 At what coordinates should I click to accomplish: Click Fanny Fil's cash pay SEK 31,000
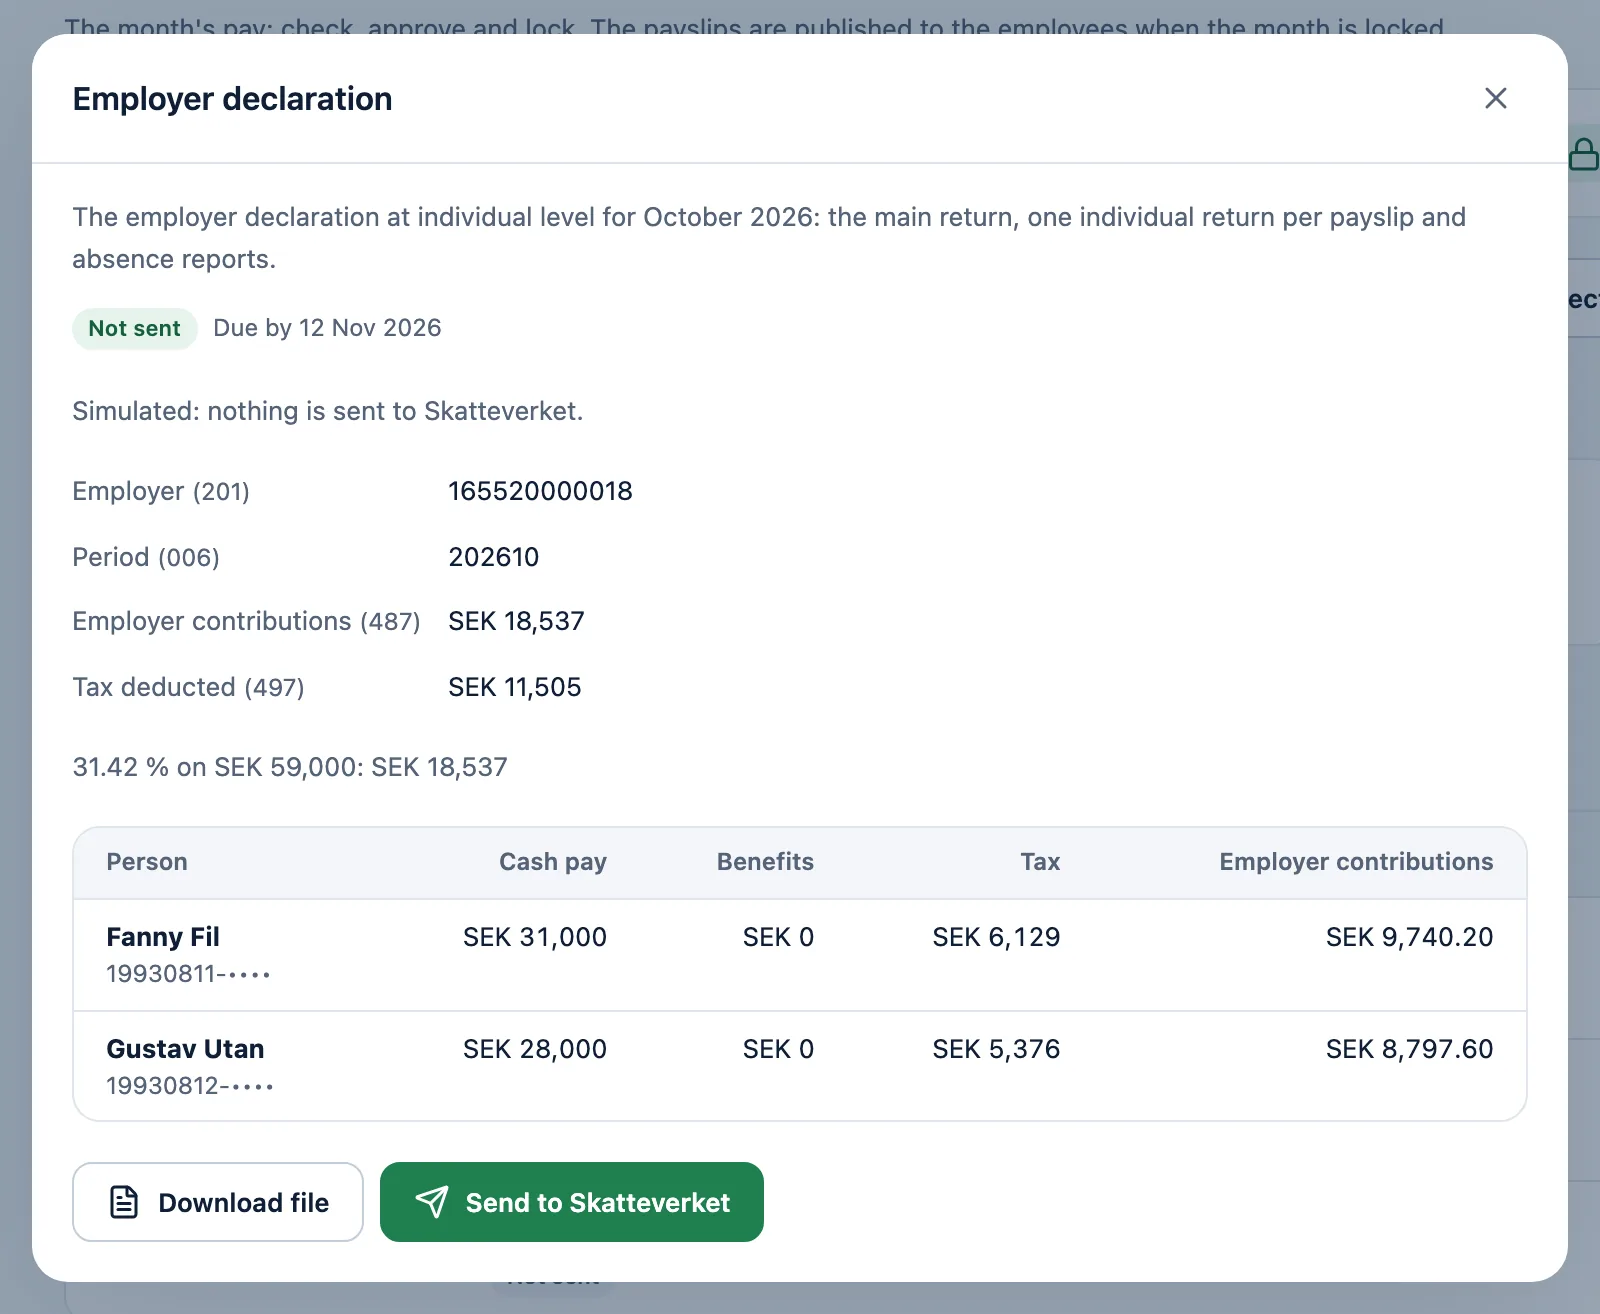[535, 937]
